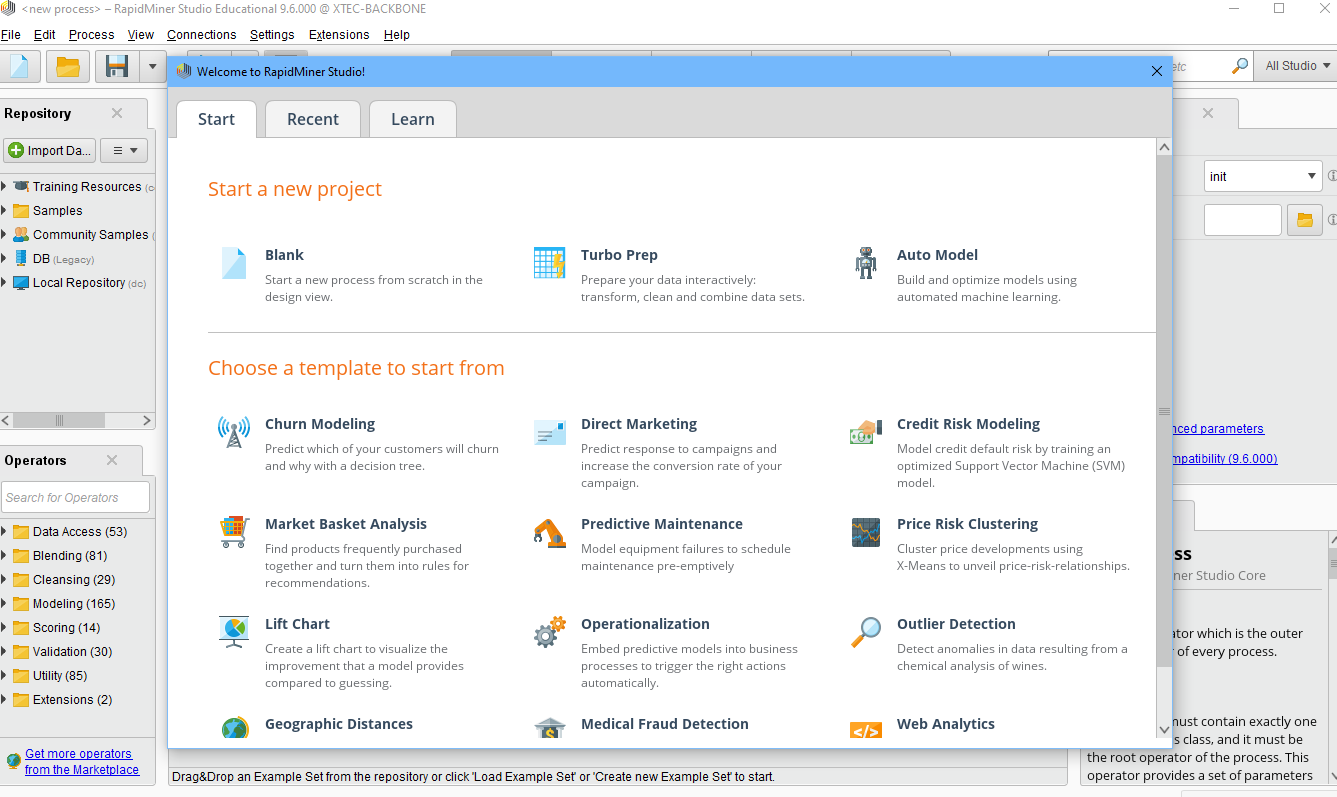Select the Geographic Distances globe icon

234,728
